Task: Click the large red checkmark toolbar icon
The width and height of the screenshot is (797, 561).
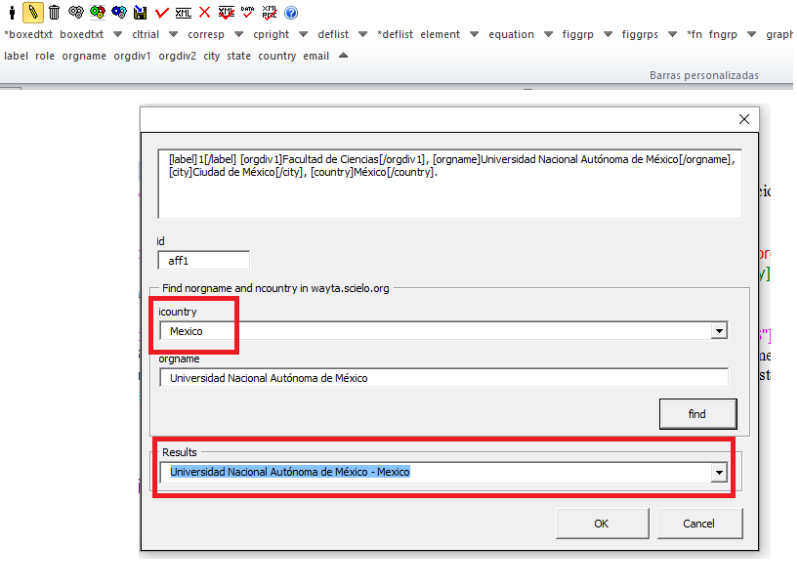Action: coord(162,13)
